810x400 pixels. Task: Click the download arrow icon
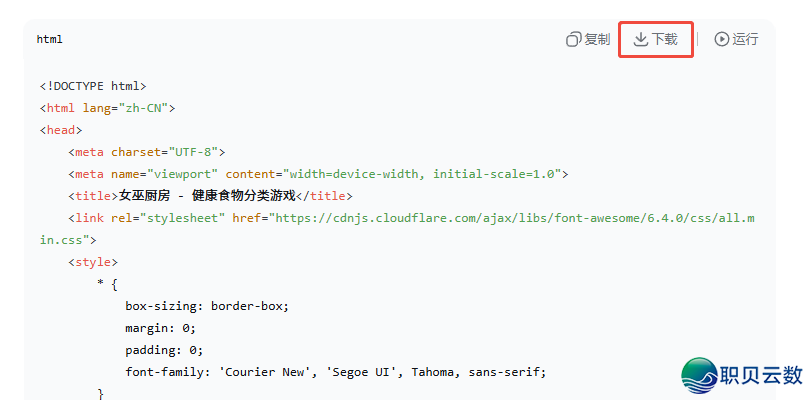641,39
